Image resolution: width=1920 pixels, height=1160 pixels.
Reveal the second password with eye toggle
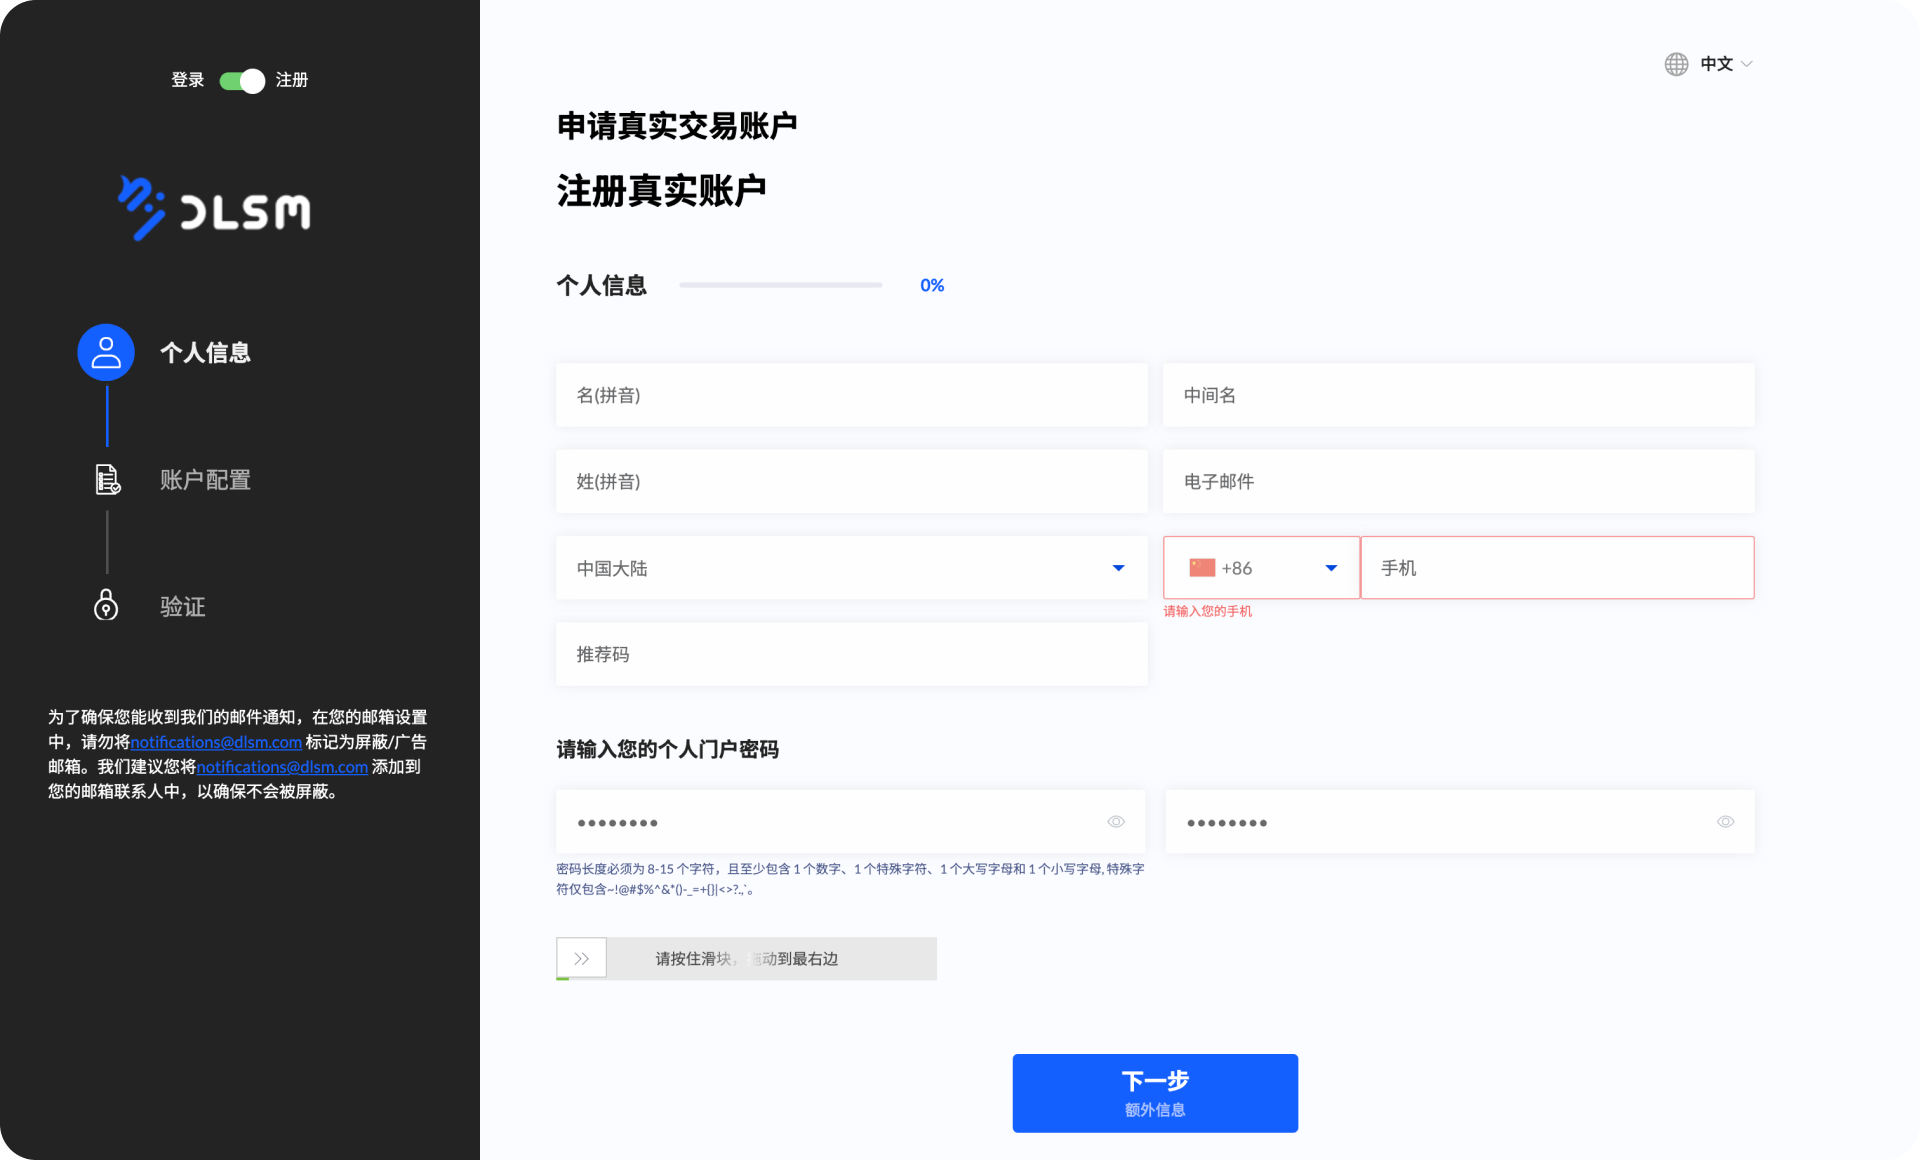pyautogui.click(x=1725, y=821)
